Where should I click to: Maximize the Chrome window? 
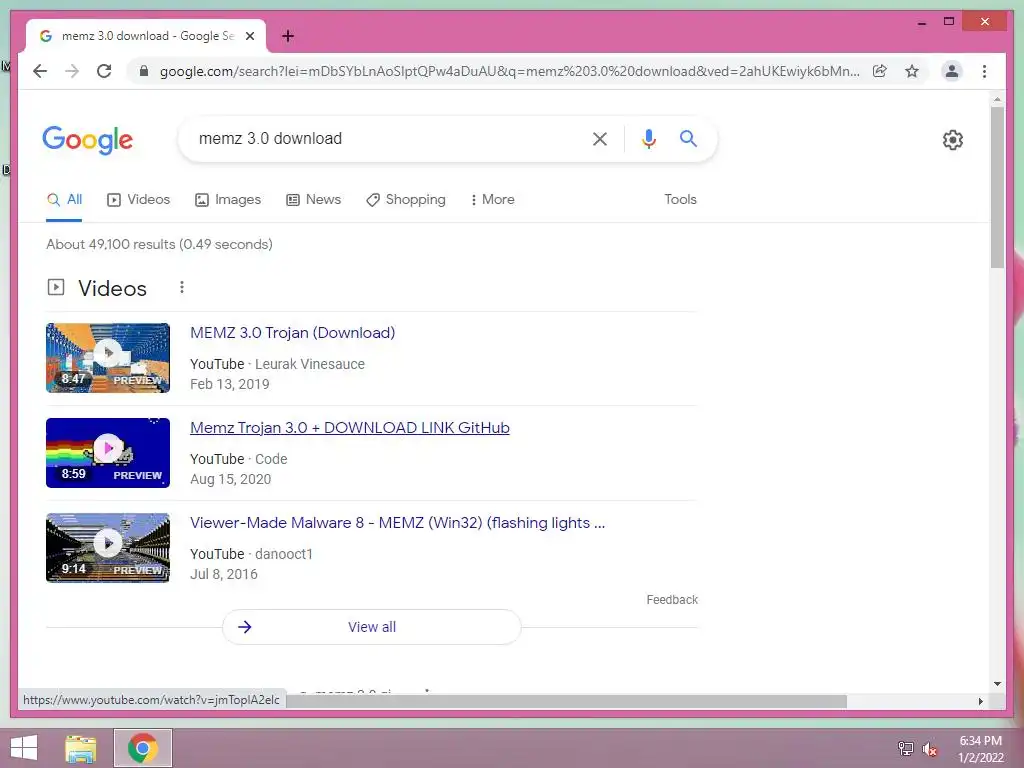coord(949,22)
